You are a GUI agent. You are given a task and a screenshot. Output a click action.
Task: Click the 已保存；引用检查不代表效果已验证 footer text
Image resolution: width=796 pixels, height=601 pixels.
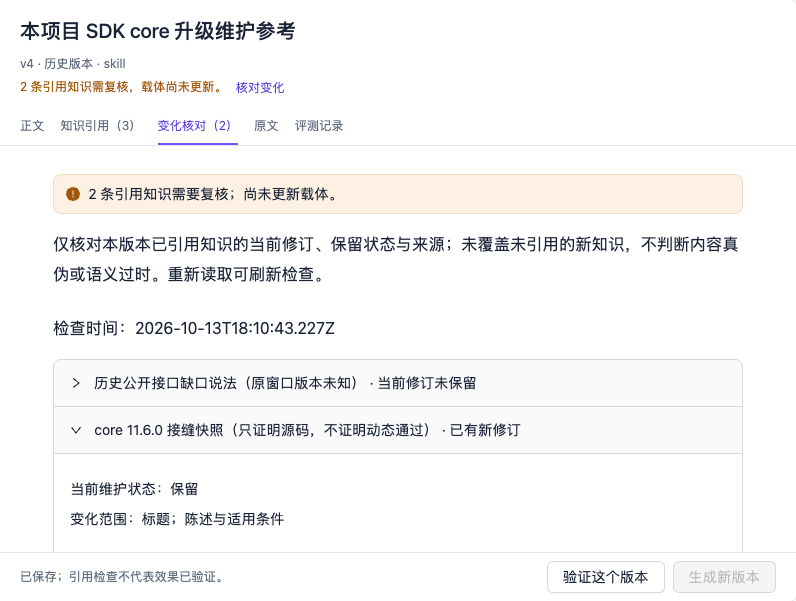(x=122, y=577)
